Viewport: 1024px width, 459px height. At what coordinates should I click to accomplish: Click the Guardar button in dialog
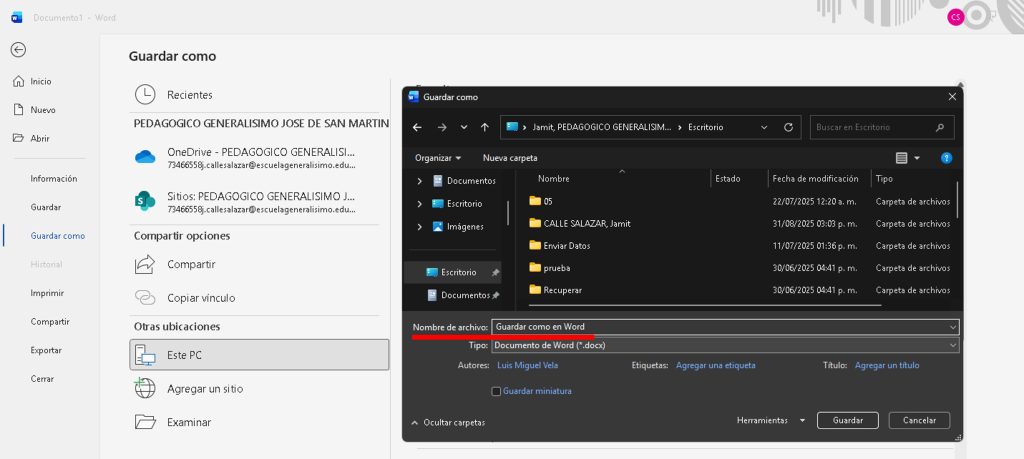coord(847,421)
